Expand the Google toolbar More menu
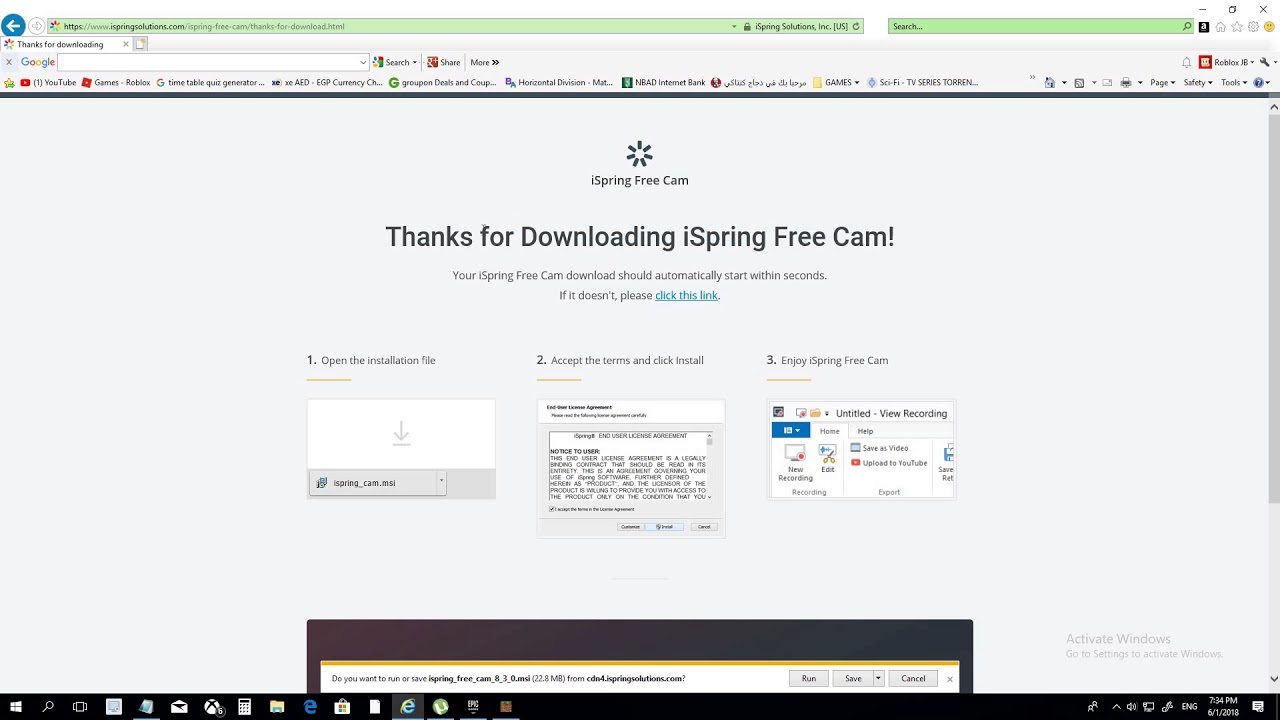Viewport: 1280px width, 720px height. click(x=484, y=62)
